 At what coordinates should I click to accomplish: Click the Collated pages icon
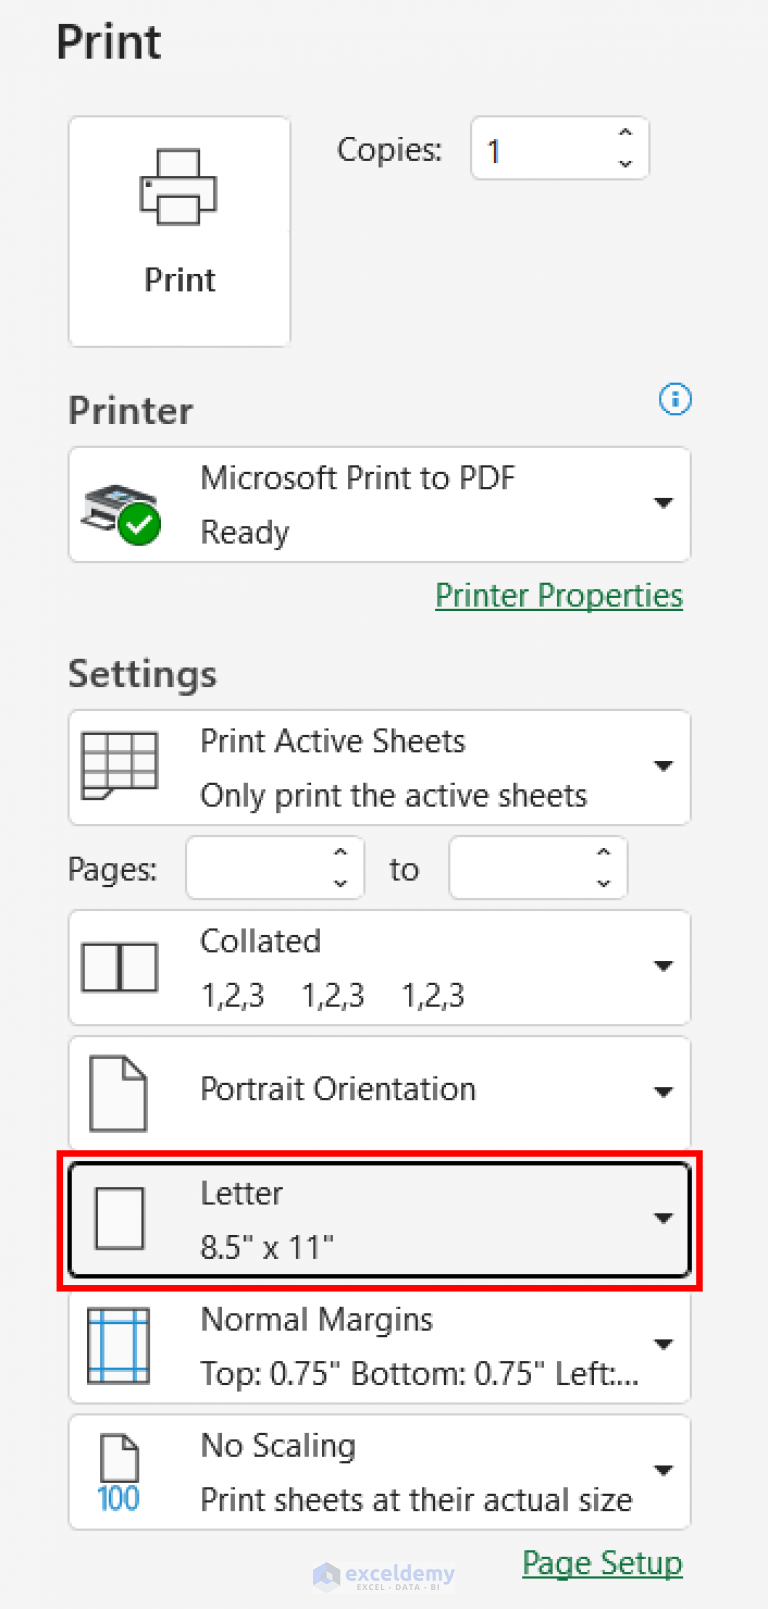(x=119, y=966)
